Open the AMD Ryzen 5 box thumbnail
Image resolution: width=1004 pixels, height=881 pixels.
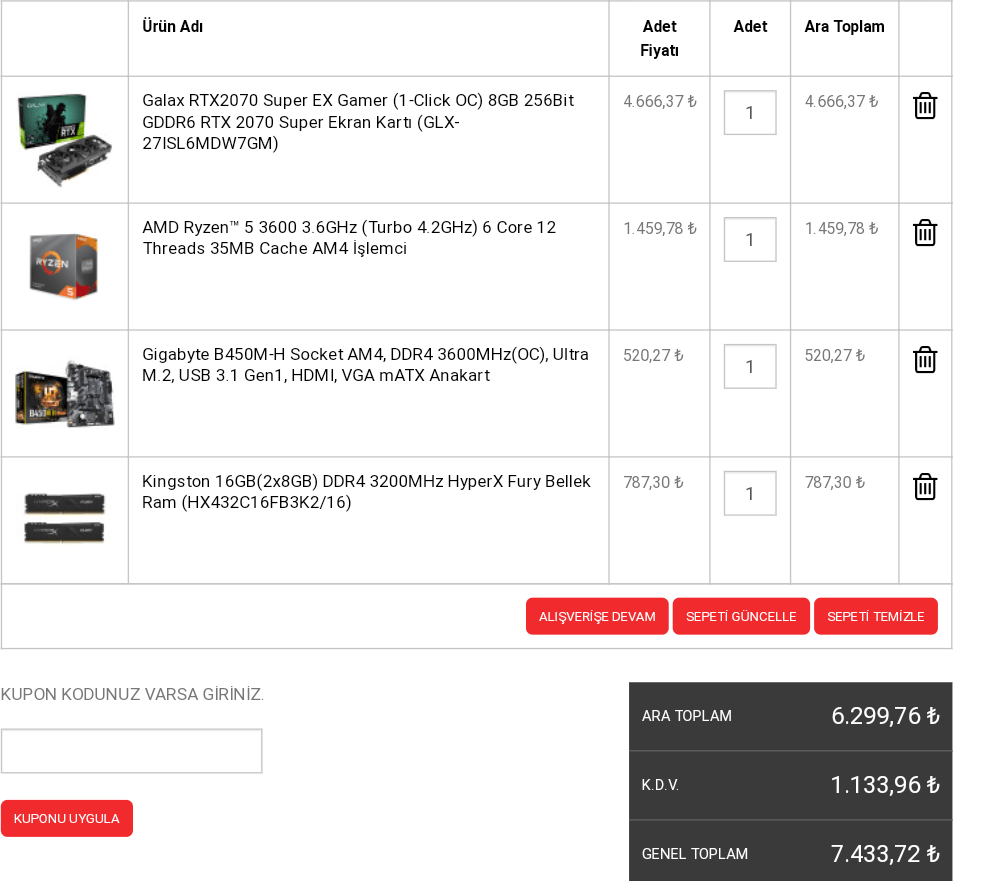tap(64, 266)
